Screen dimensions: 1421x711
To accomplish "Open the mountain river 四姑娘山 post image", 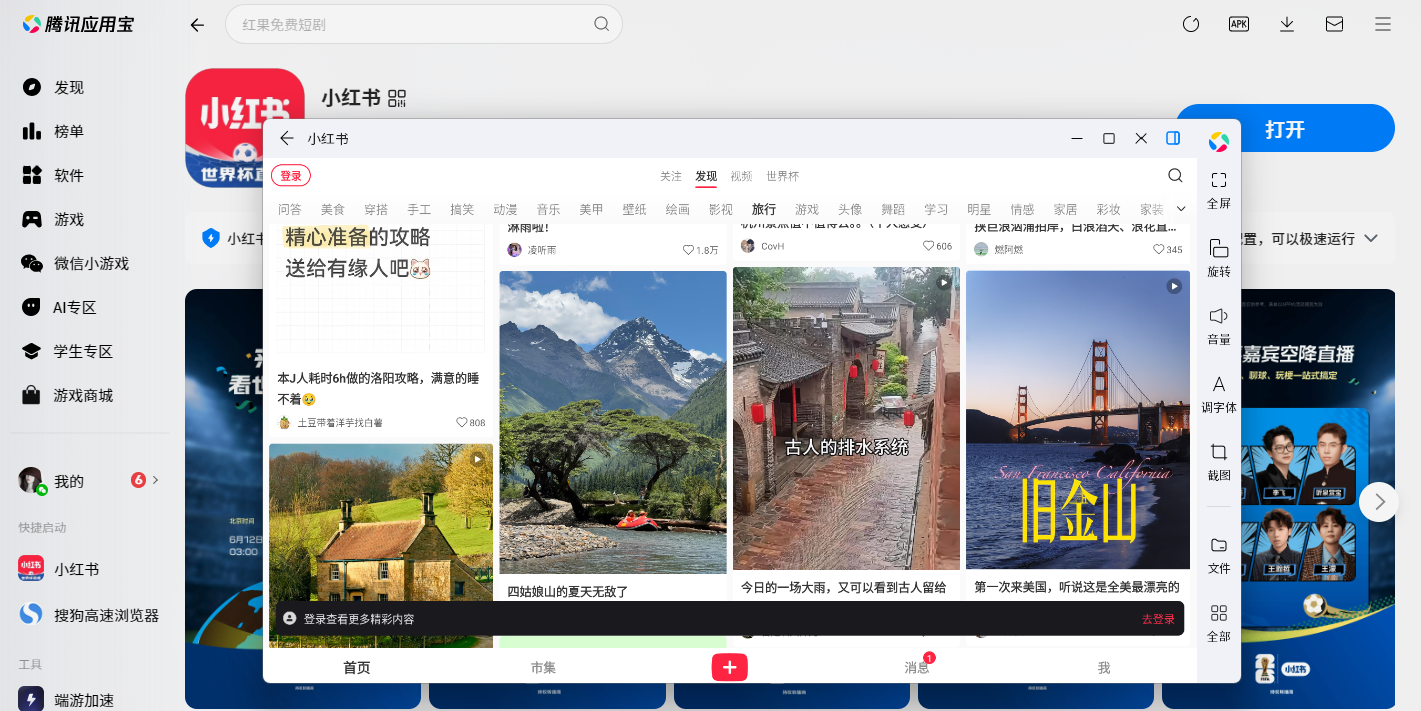I will (613, 422).
